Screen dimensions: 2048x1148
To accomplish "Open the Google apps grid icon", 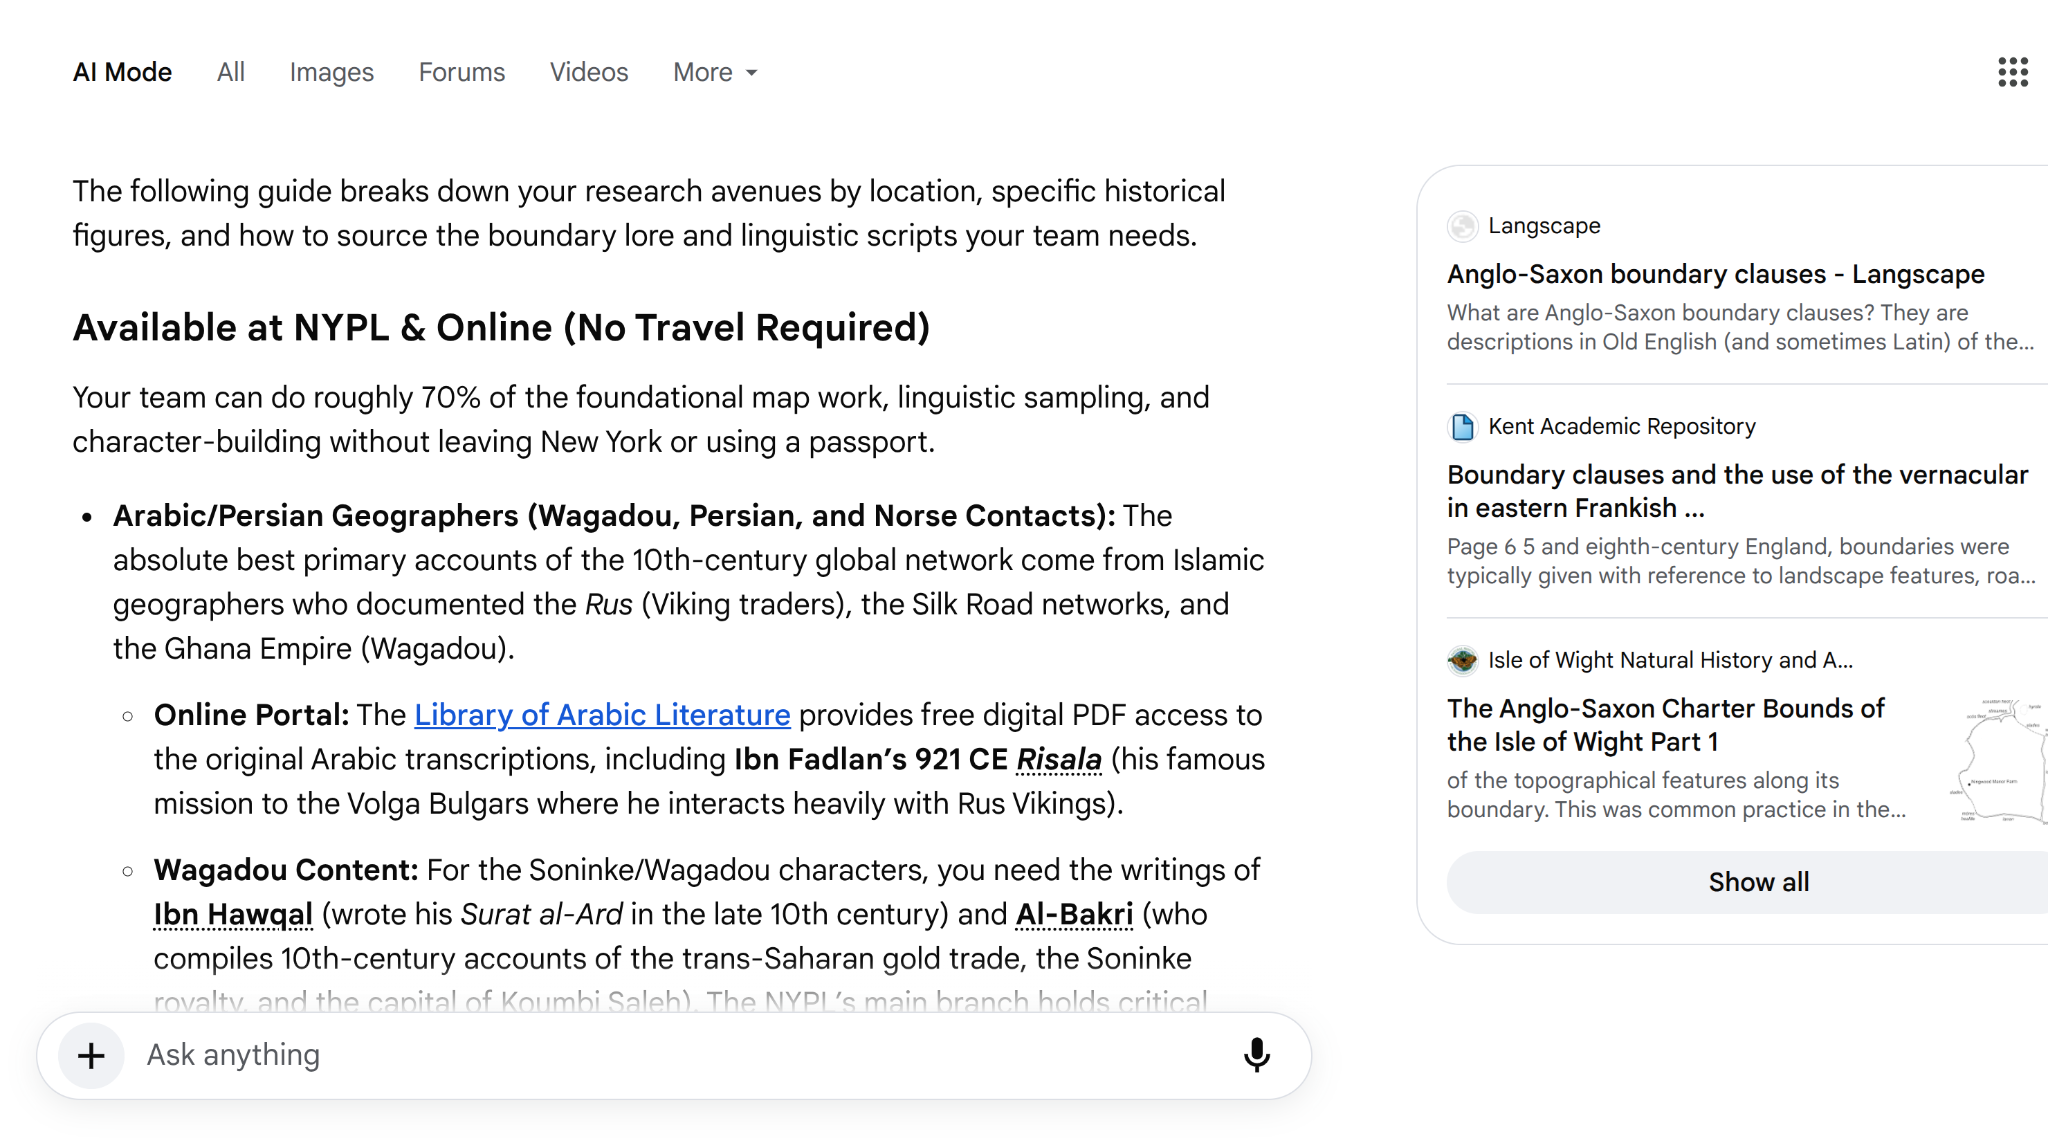I will [x=2012, y=72].
